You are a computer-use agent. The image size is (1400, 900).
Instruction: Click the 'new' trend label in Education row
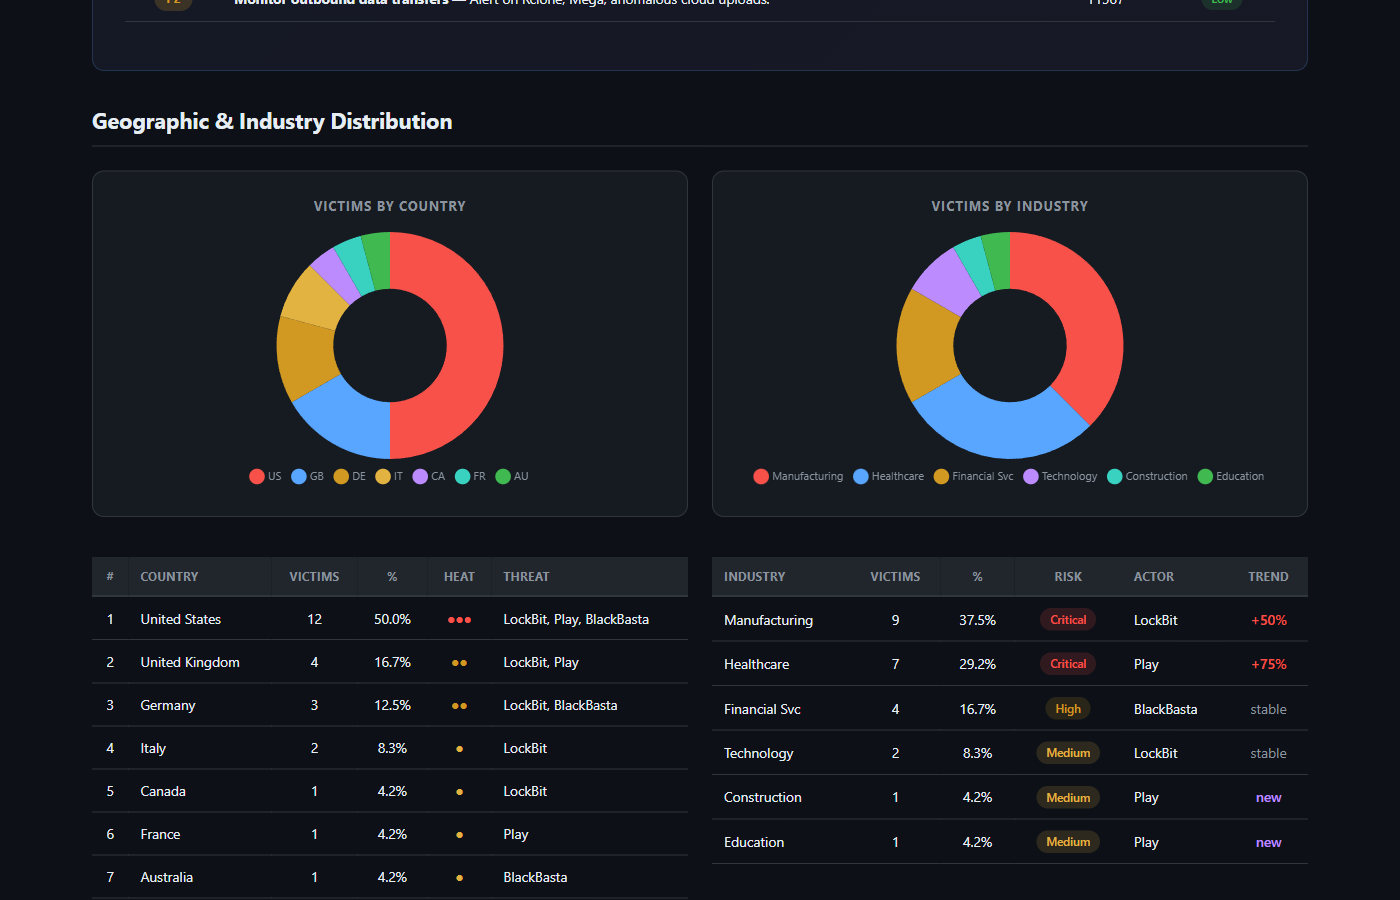(x=1268, y=843)
